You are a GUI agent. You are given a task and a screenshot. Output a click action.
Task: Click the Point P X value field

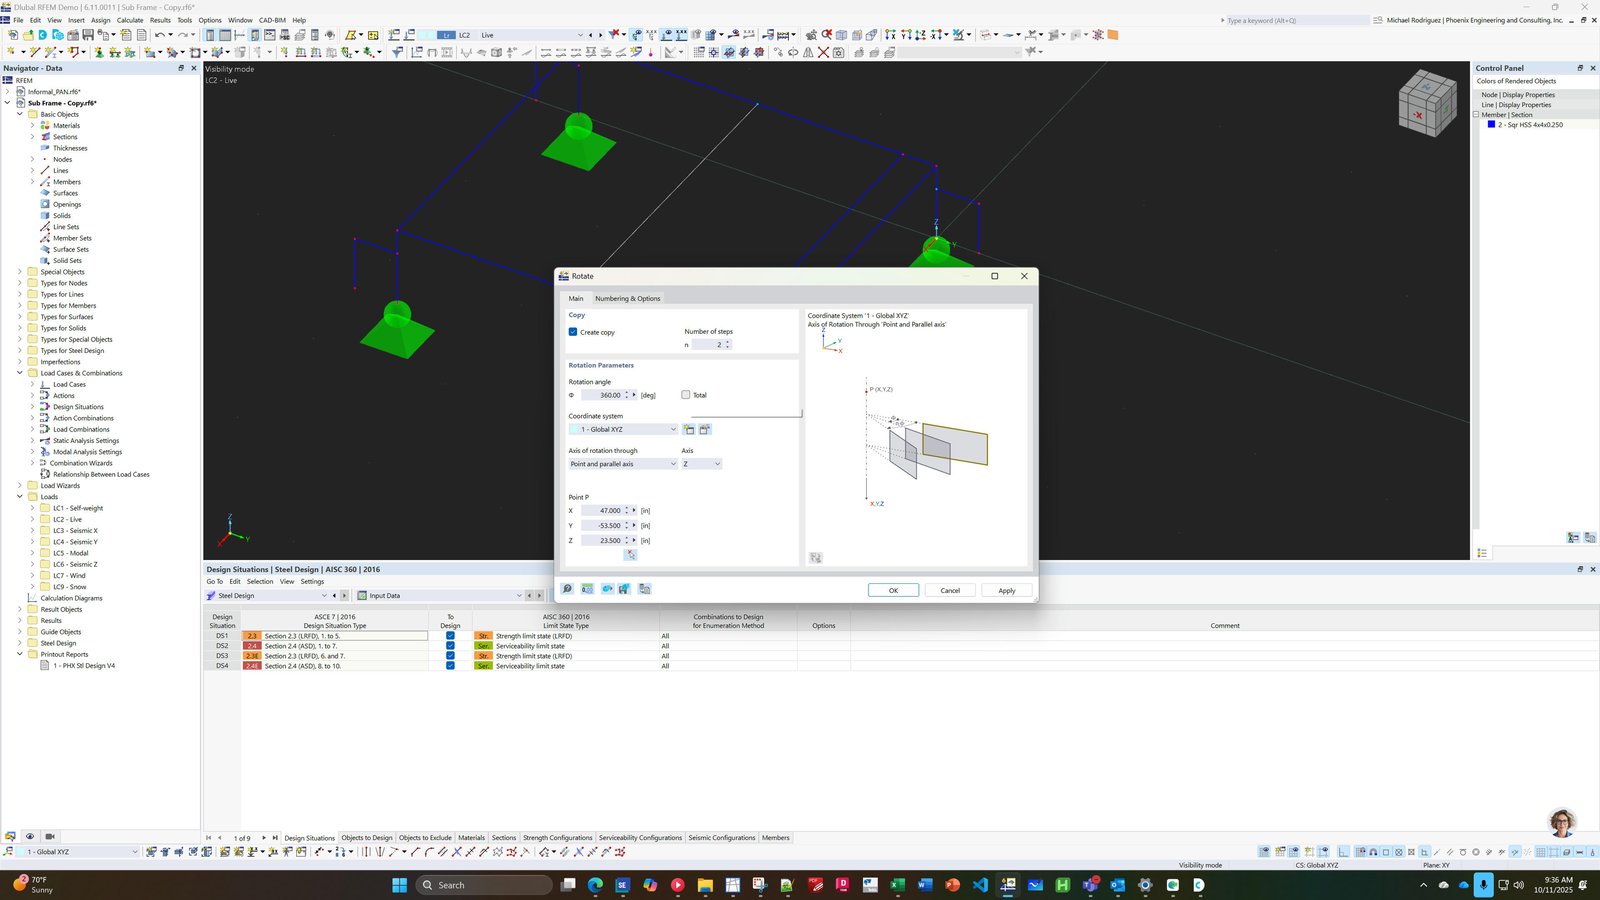pyautogui.click(x=602, y=510)
